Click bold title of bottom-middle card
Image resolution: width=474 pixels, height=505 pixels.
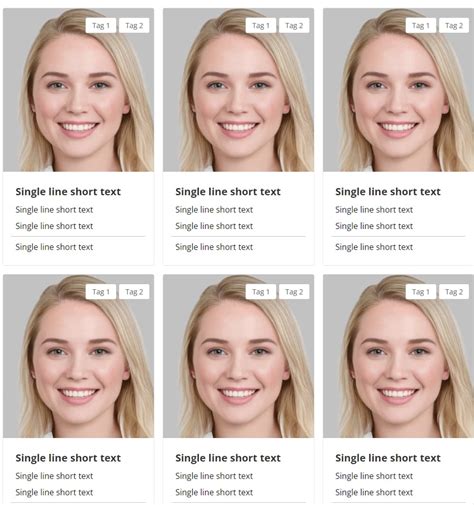click(228, 458)
